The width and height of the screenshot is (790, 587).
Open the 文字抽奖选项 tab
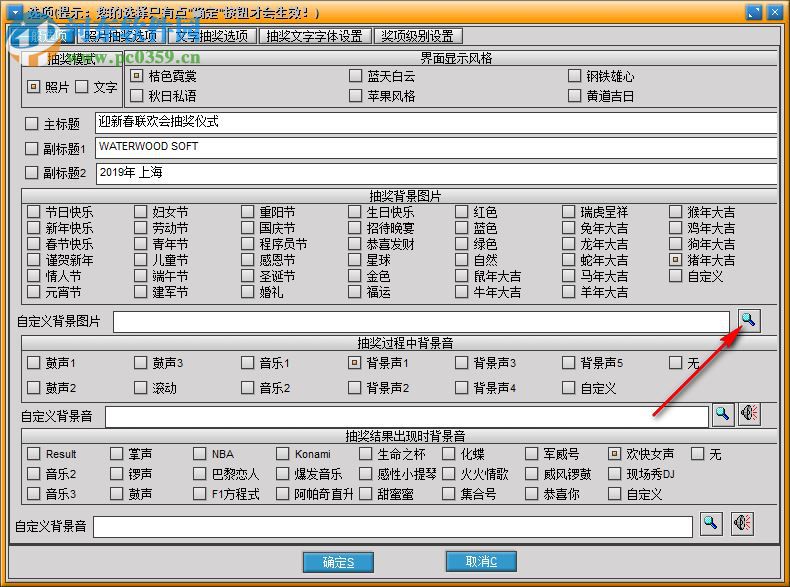click(x=212, y=36)
